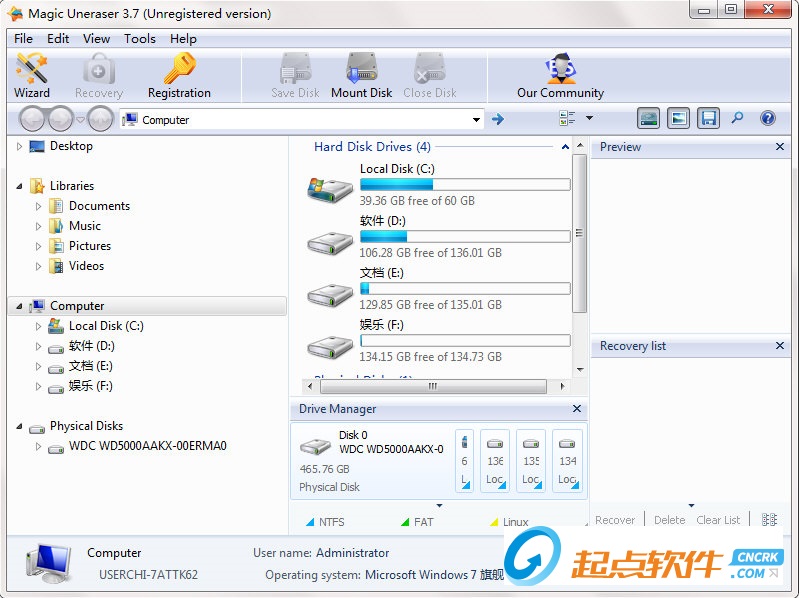Collapse the Hard Disk Drives group
799x598 pixels.
pyautogui.click(x=565, y=147)
